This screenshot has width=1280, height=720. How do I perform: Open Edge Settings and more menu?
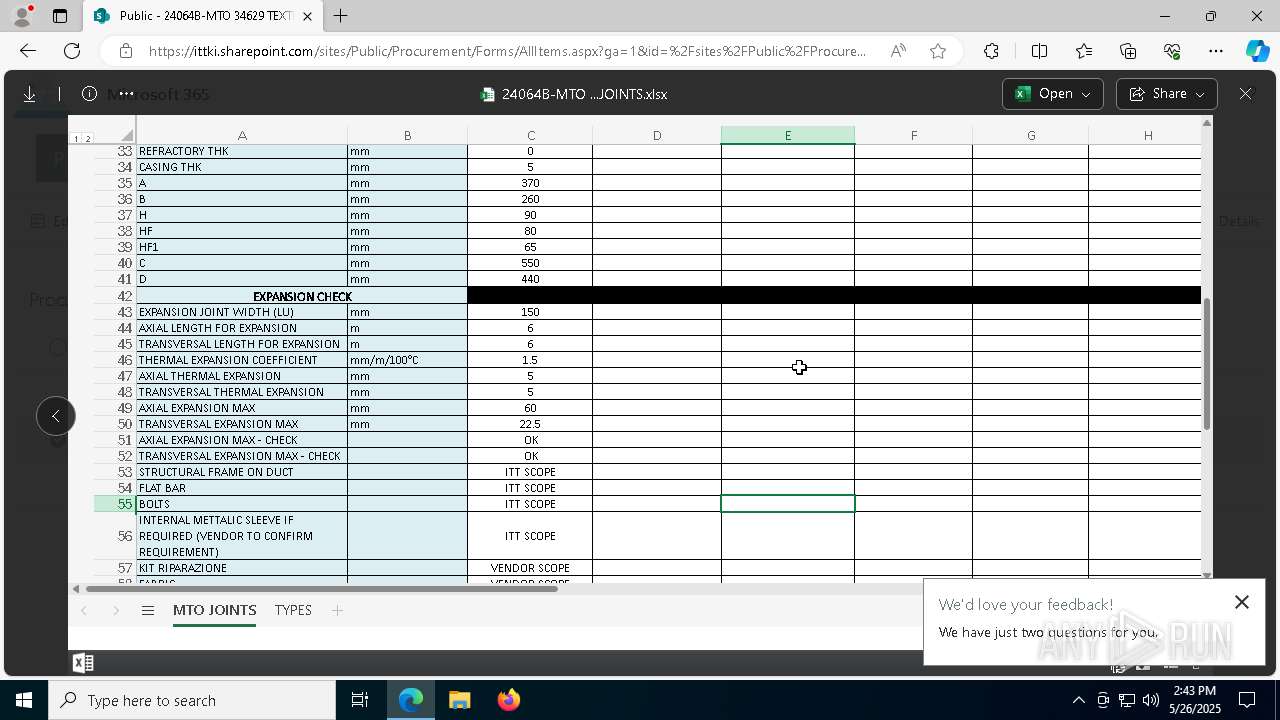click(1216, 51)
